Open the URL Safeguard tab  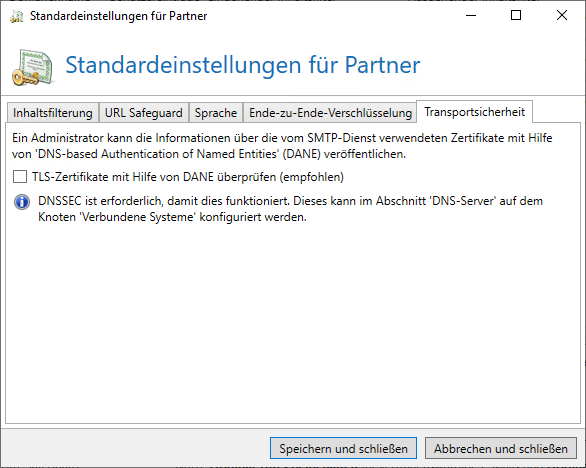[x=144, y=113]
